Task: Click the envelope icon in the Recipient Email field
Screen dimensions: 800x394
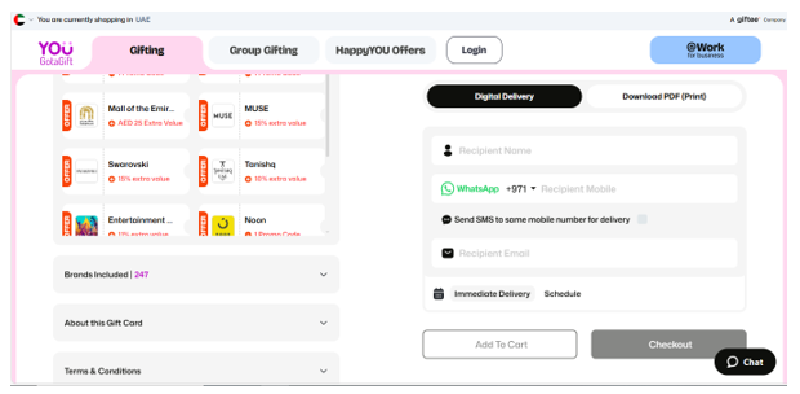Action: point(447,253)
